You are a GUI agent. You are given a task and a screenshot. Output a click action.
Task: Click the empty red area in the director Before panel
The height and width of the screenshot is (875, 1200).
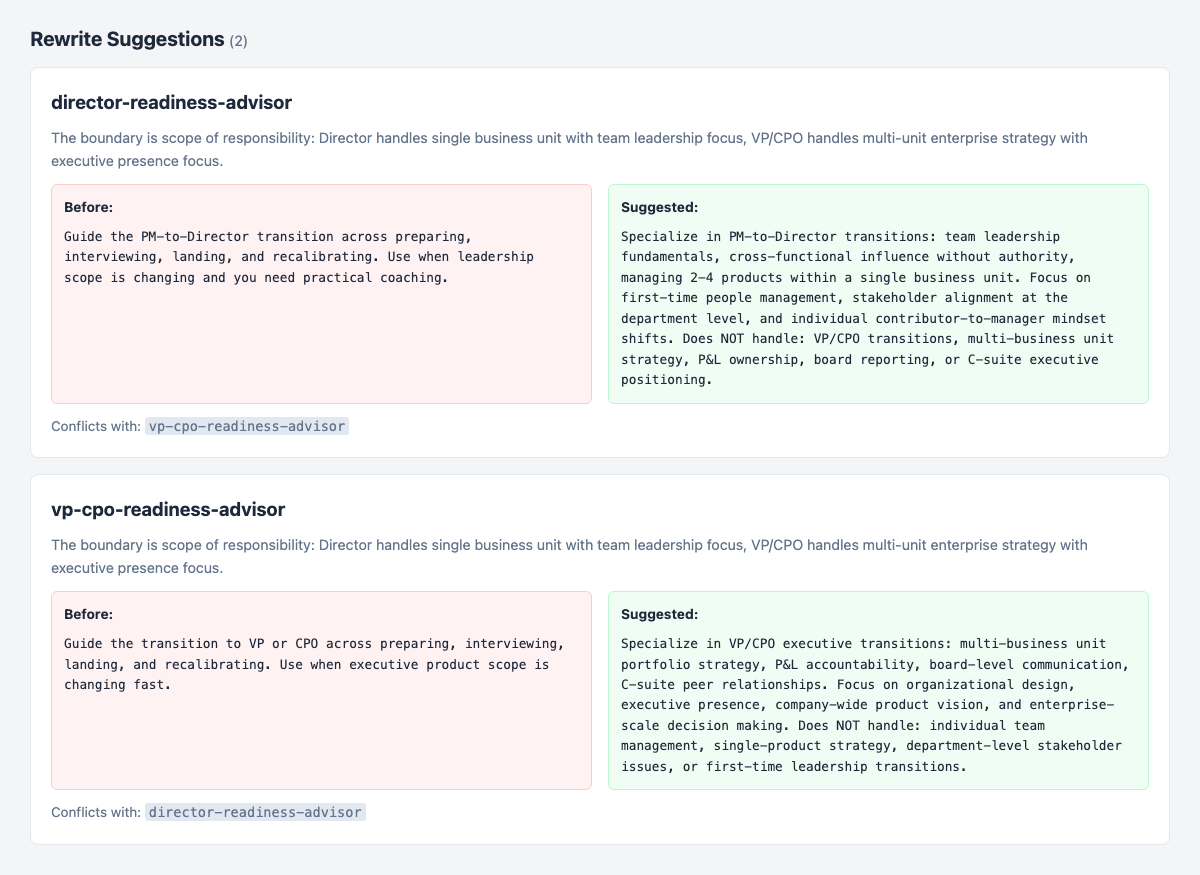(320, 350)
